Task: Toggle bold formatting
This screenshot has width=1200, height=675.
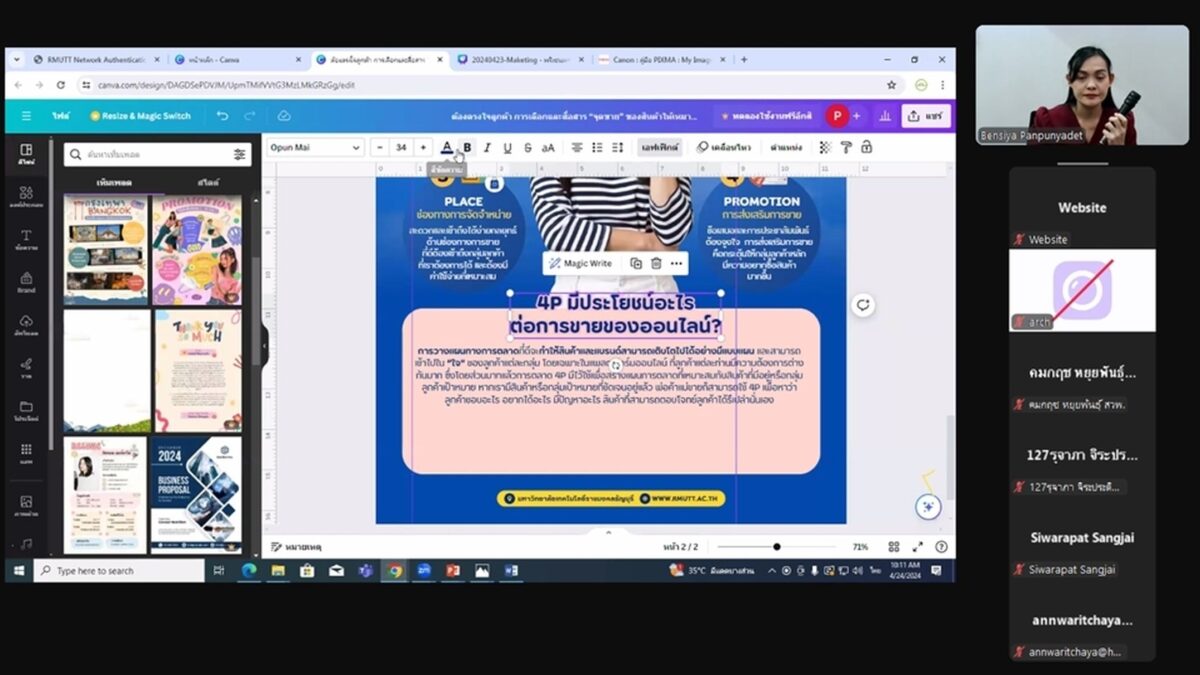Action: [467, 147]
